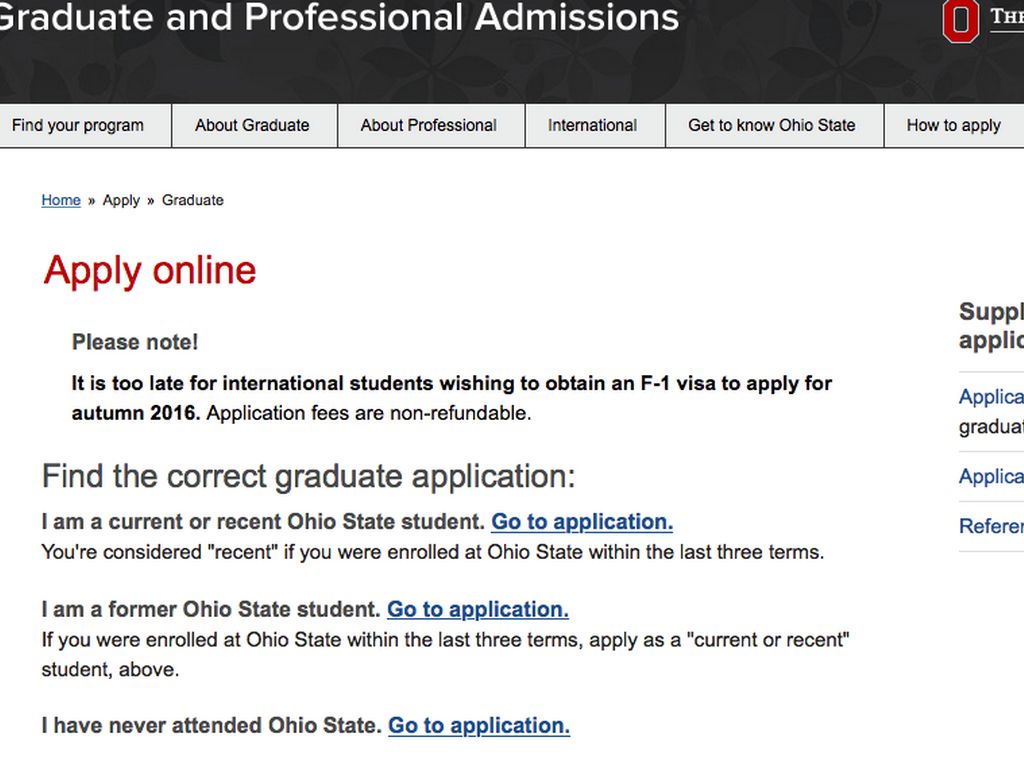Click the Home breadcrumb link

[x=61, y=200]
